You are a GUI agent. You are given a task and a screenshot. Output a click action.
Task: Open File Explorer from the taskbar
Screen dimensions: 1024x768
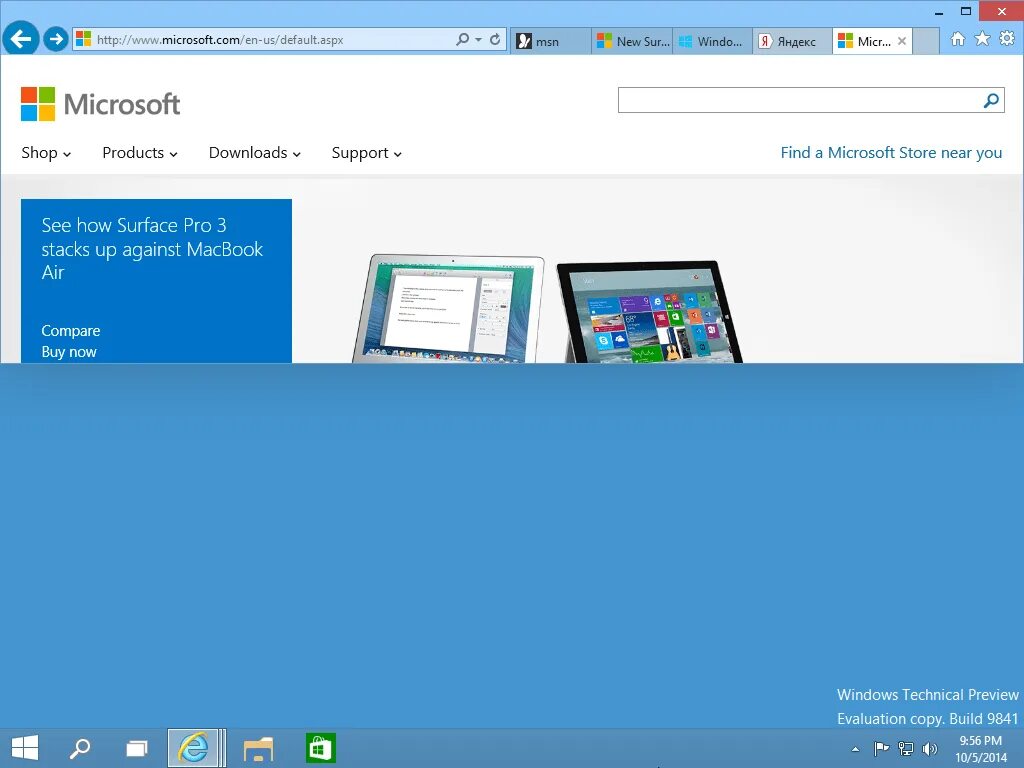pyautogui.click(x=259, y=749)
